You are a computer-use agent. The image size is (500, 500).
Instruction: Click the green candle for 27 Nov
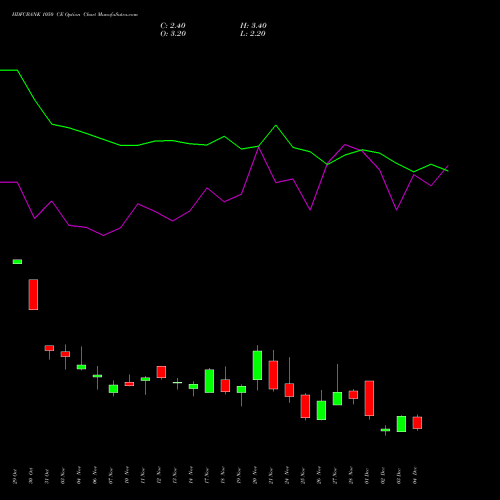(x=337, y=398)
